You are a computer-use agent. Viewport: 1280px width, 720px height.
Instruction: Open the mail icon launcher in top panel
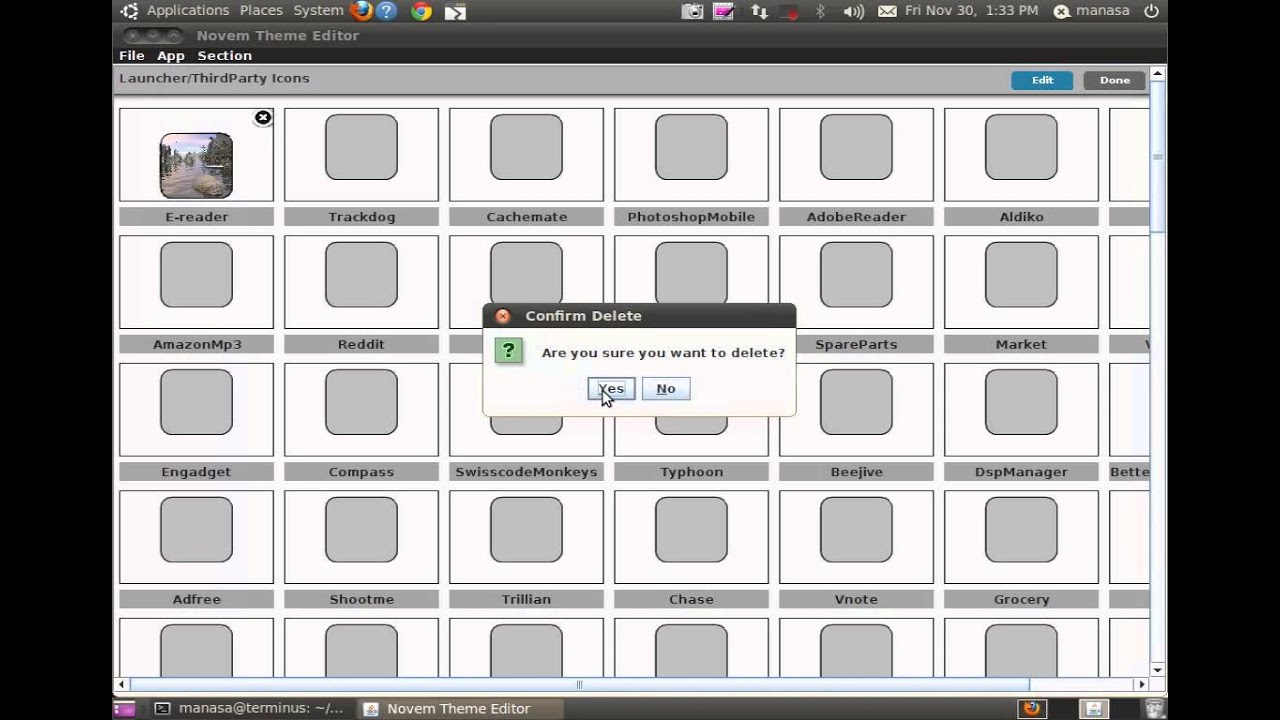pyautogui.click(x=455, y=11)
